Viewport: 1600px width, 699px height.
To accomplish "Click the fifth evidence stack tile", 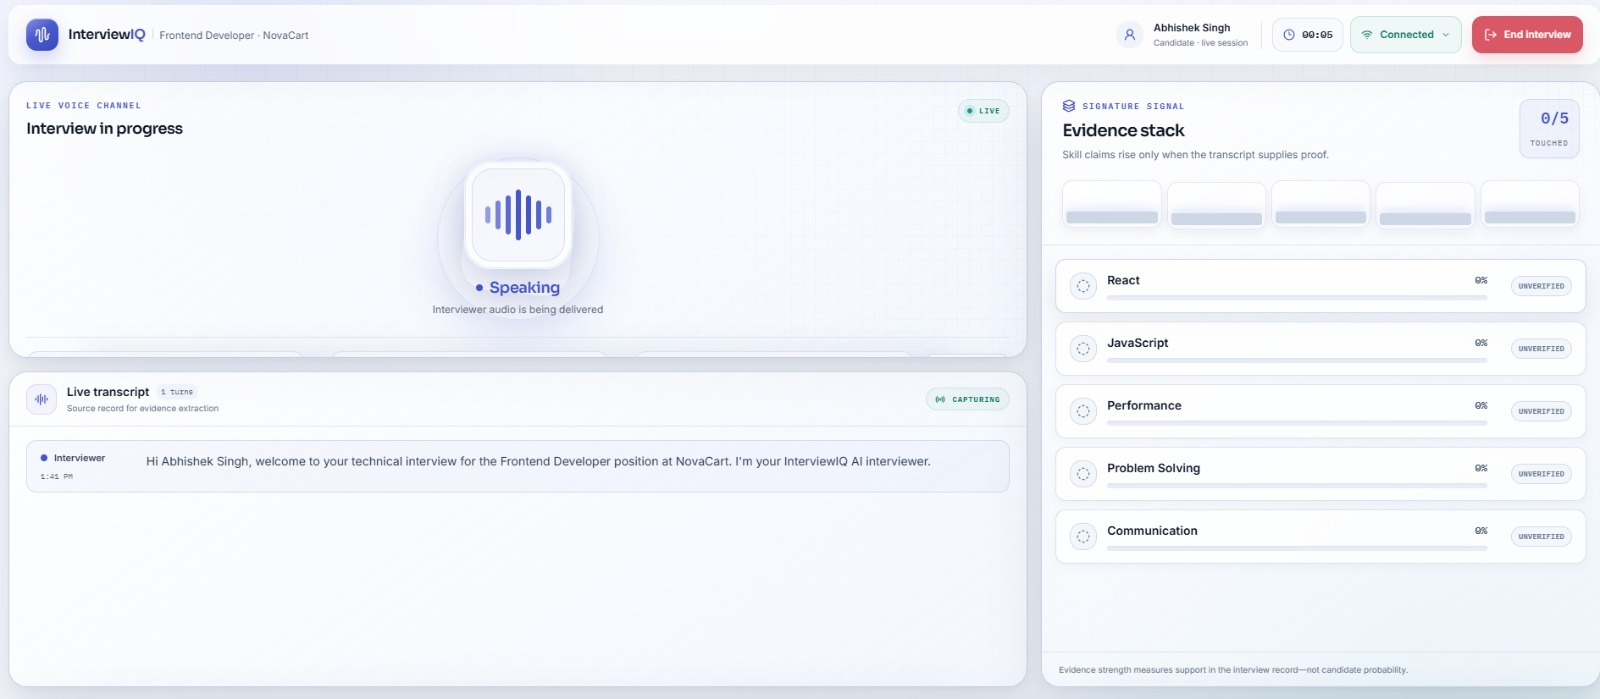I will 1530,204.
